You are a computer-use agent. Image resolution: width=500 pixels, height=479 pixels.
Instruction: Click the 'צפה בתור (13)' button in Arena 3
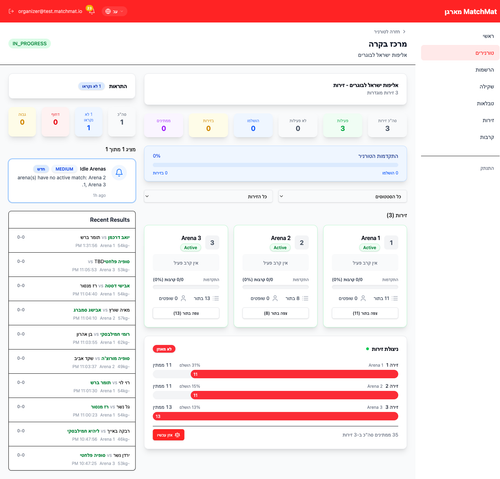point(186,313)
